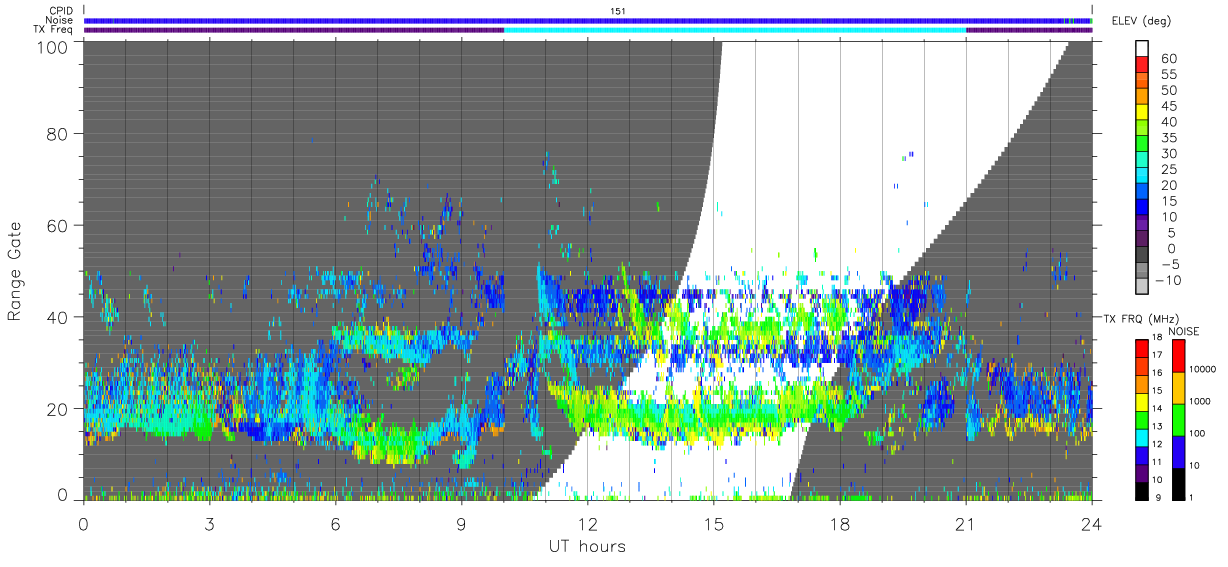Click the 10000 label on NOISE scale
Image resolution: width=1228 pixels, height=567 pixels.
(1204, 369)
